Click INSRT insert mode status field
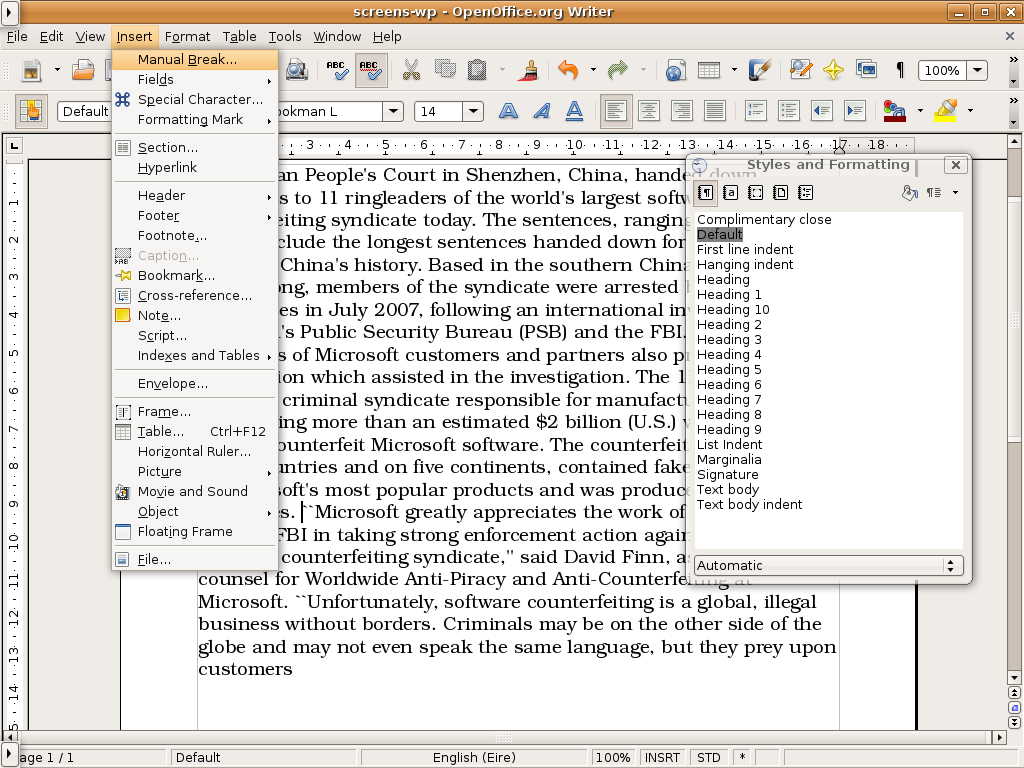 tap(662, 758)
